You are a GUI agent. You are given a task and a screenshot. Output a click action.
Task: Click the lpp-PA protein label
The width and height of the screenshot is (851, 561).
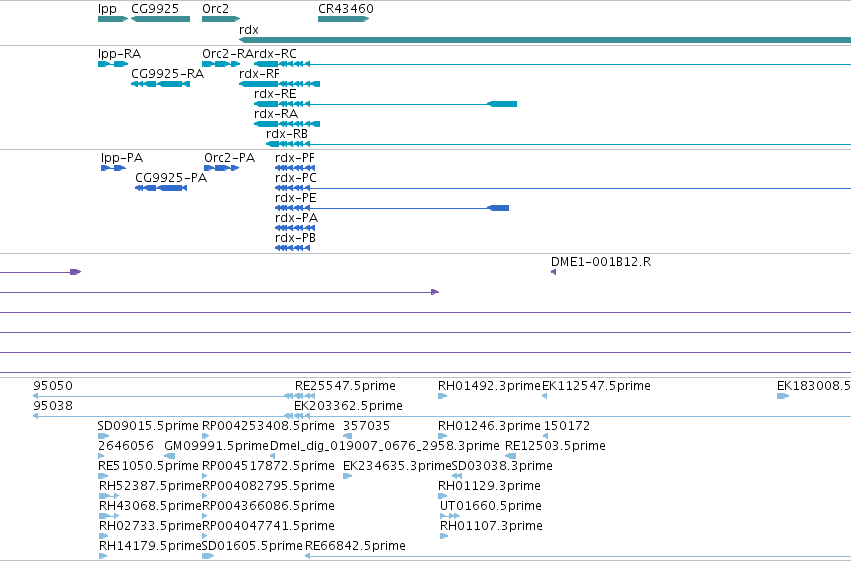coord(122,158)
